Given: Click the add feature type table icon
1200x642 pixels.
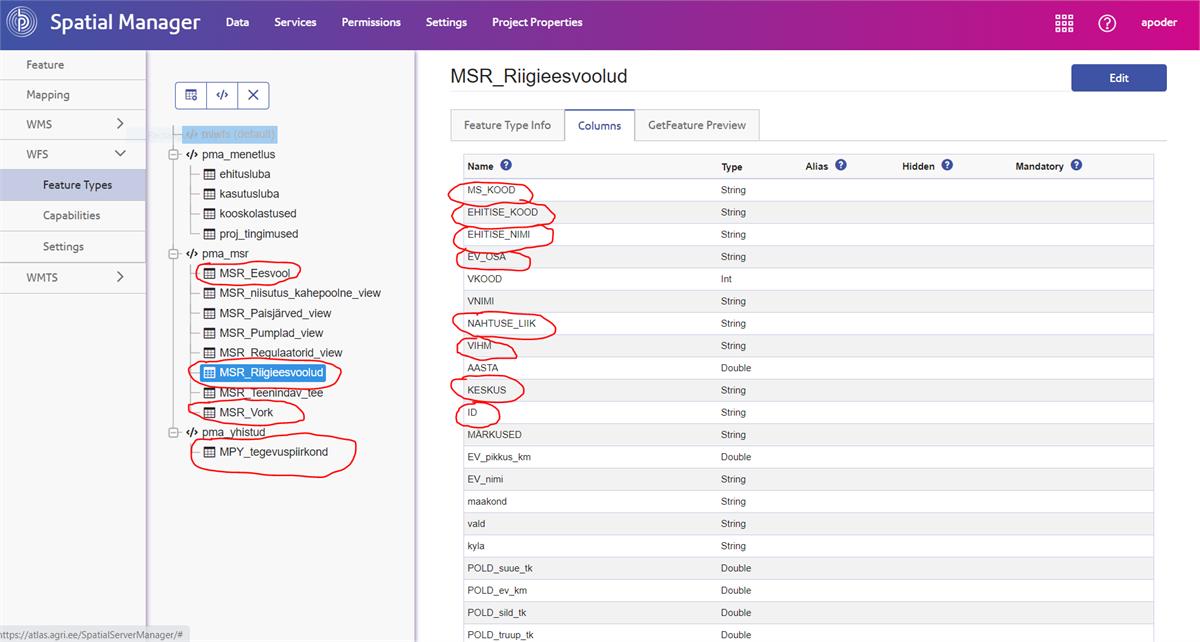Looking at the screenshot, I should 191,95.
